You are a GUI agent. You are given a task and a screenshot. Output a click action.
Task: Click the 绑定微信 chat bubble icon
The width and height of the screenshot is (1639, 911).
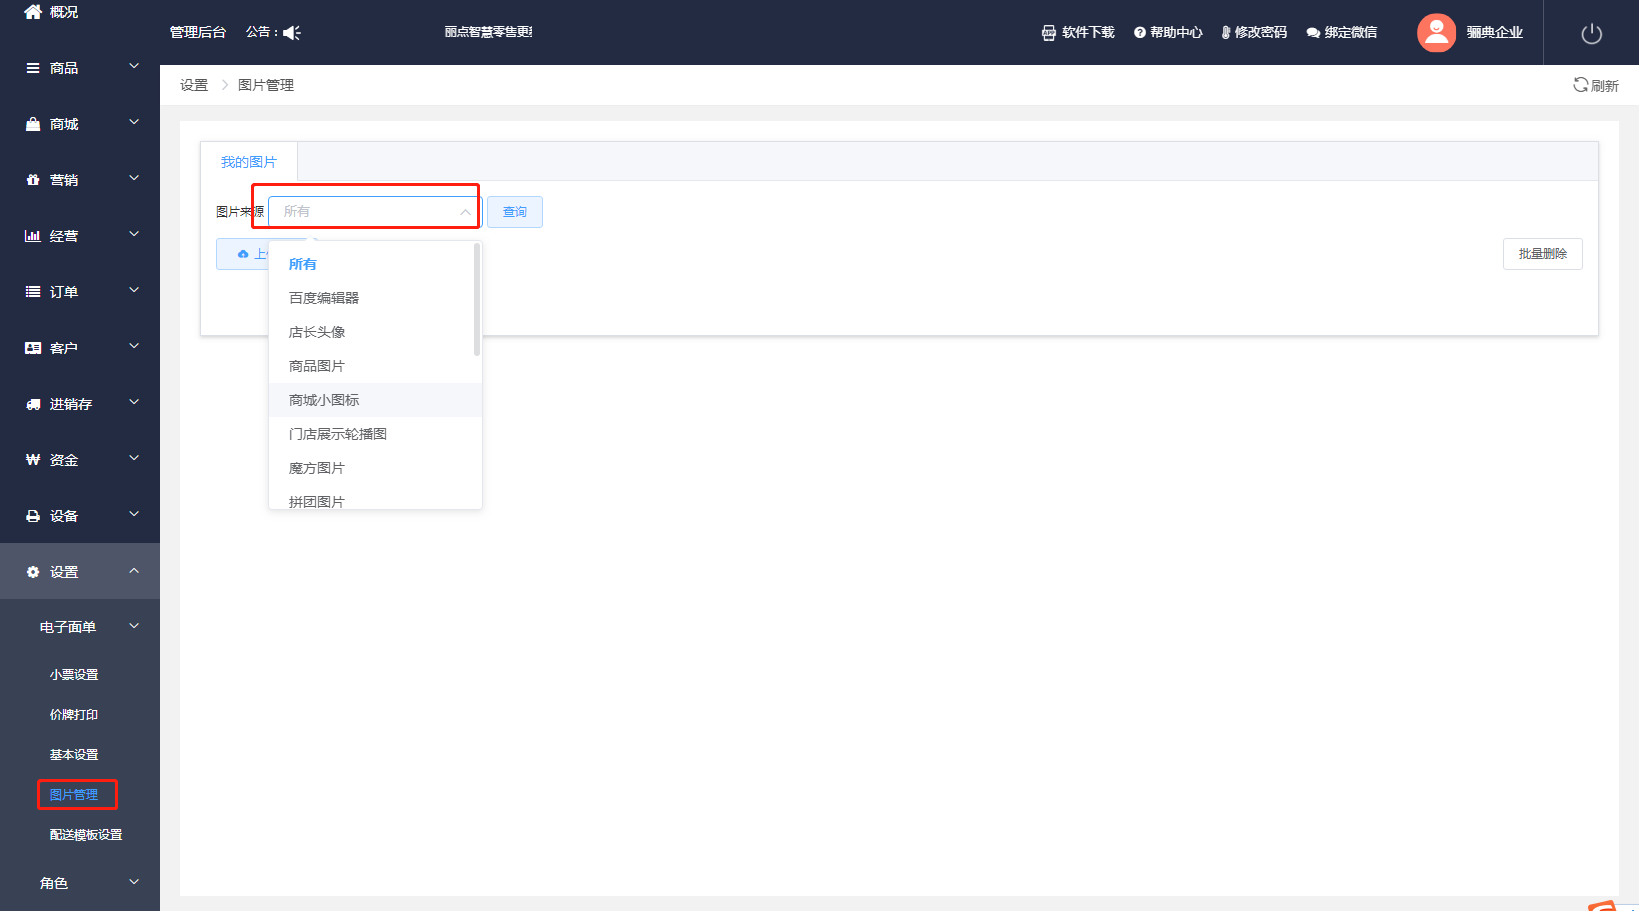point(1313,33)
